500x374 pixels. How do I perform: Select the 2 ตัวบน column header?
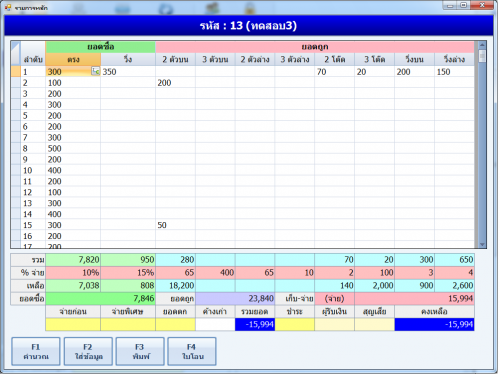[175, 59]
